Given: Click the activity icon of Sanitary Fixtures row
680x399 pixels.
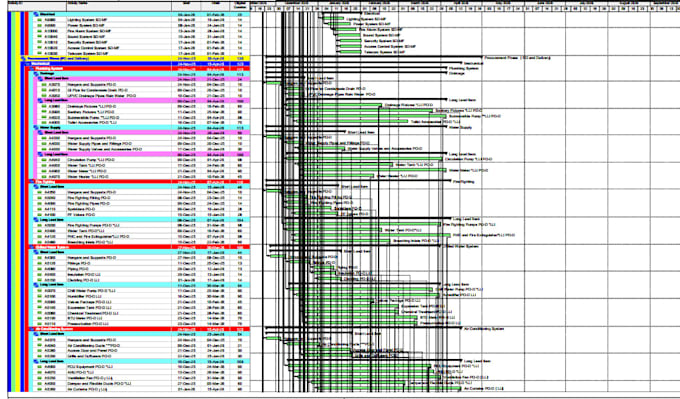Looking at the screenshot, I should point(44,112).
